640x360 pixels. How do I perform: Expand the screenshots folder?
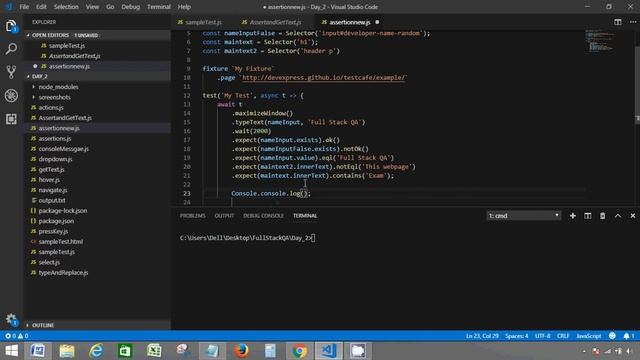point(54,97)
